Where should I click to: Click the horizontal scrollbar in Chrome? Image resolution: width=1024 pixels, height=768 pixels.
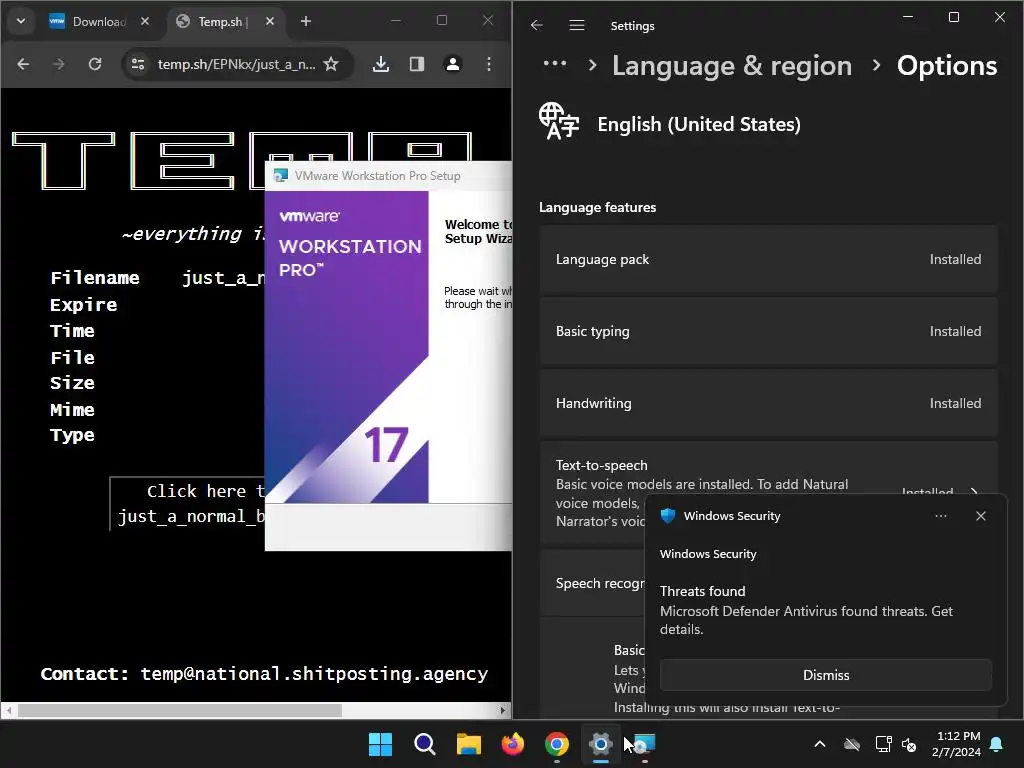coord(180,710)
